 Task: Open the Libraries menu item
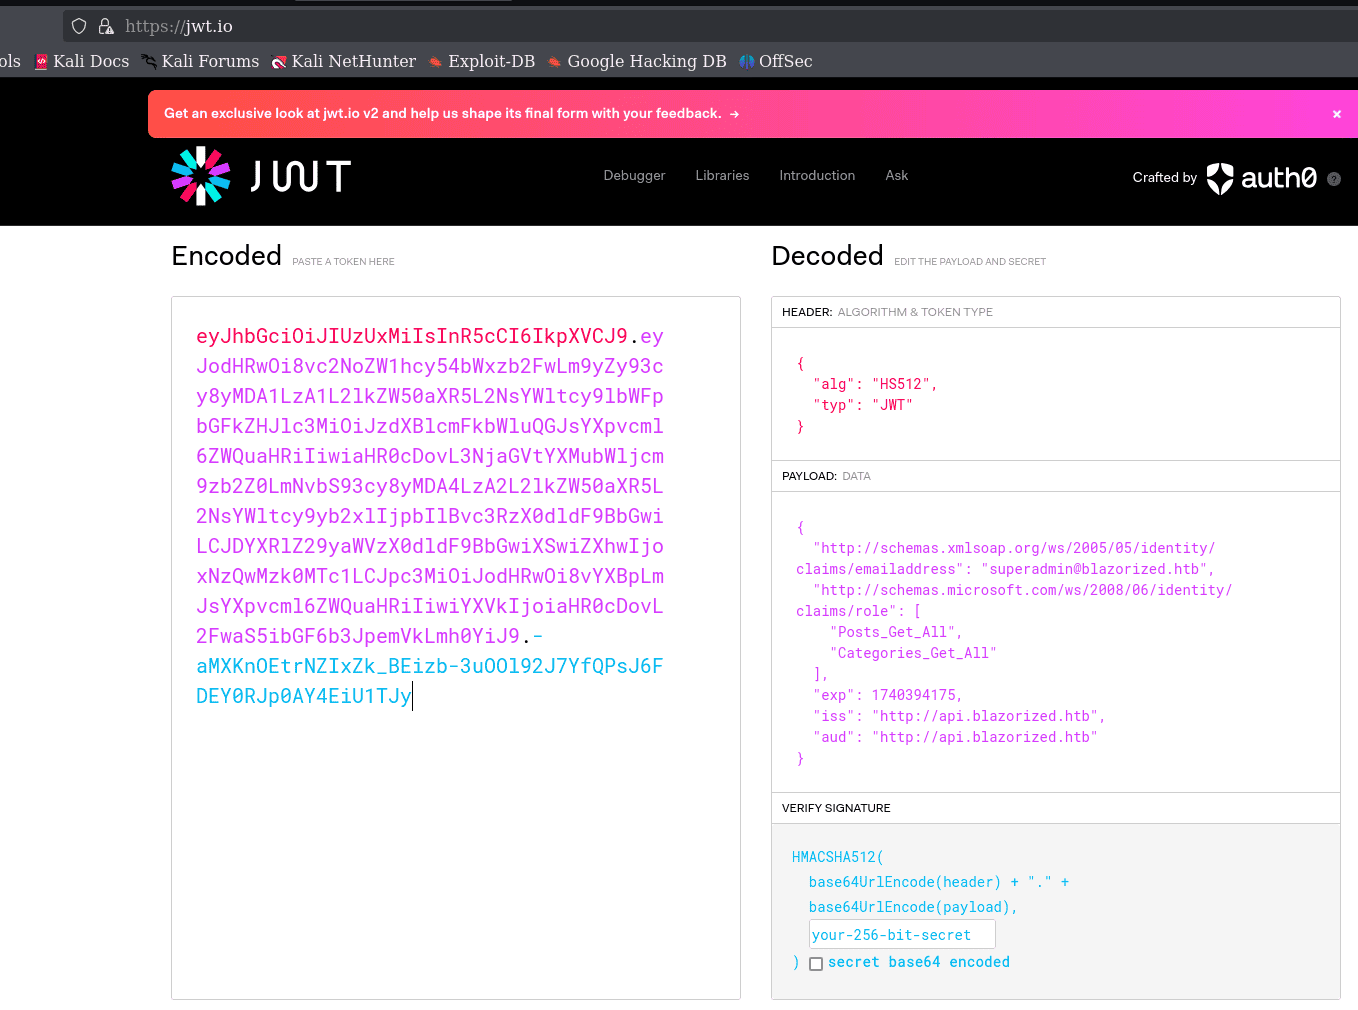coord(722,175)
